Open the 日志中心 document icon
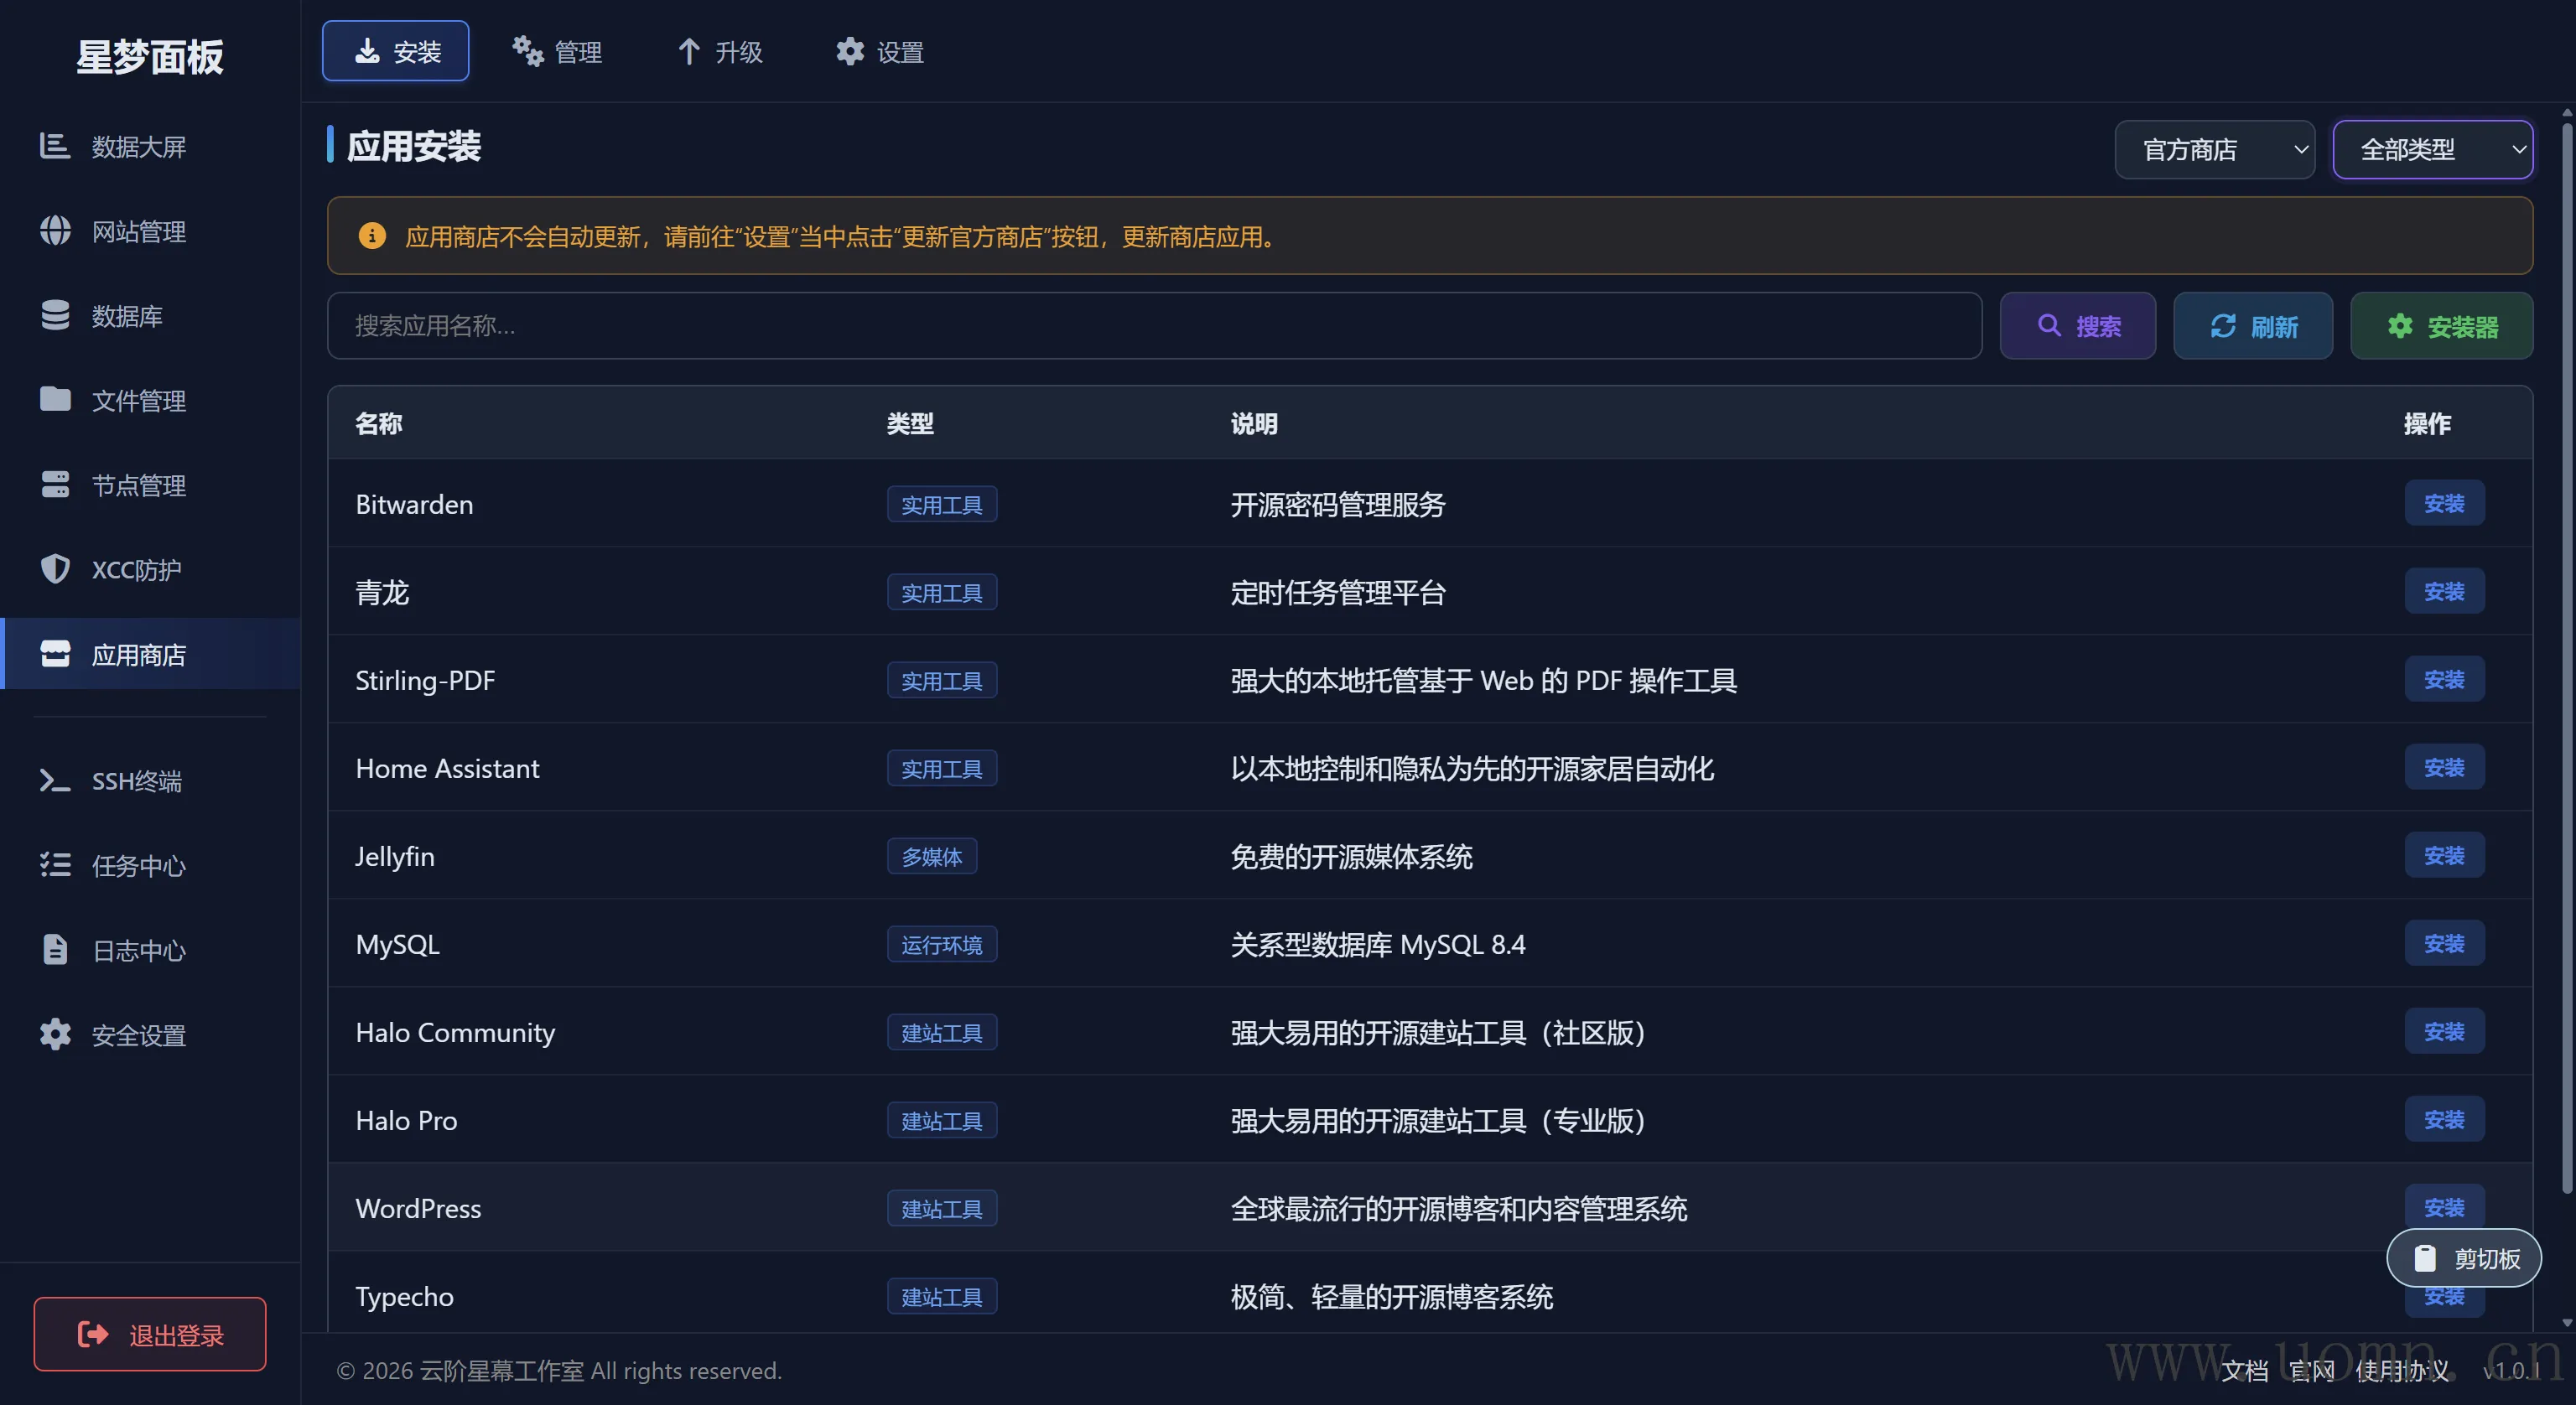Image resolution: width=2576 pixels, height=1405 pixels. [x=55, y=950]
